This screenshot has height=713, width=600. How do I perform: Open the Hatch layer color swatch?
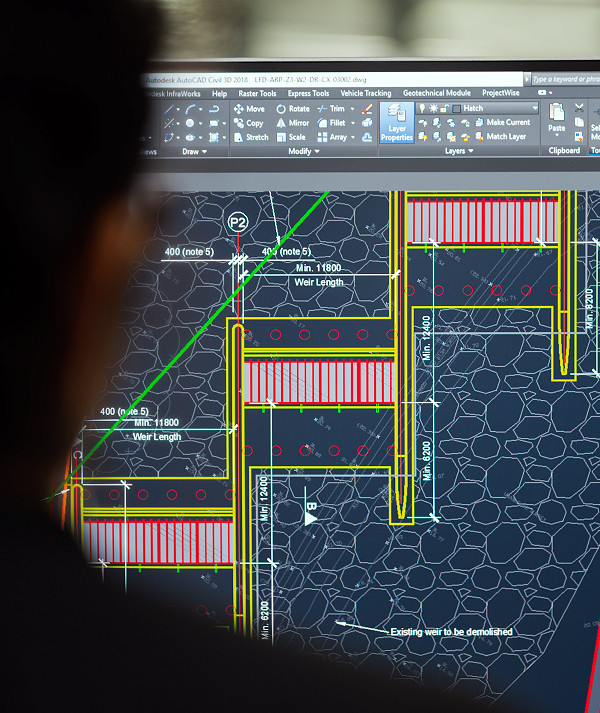[x=457, y=108]
